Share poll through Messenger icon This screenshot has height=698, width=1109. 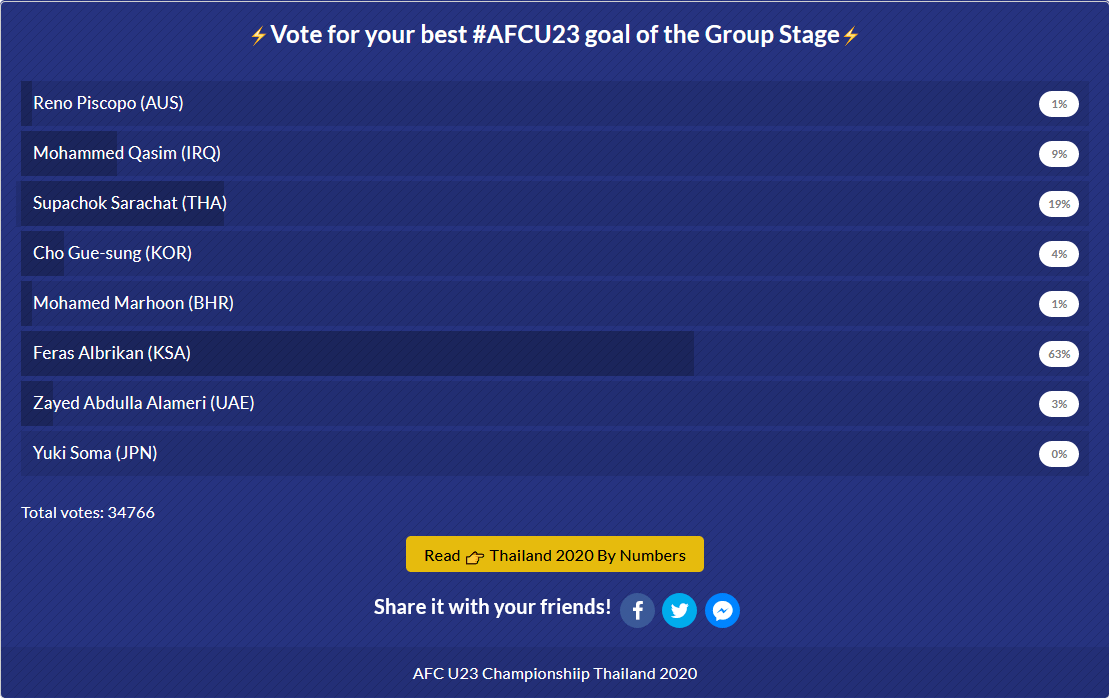coord(722,610)
